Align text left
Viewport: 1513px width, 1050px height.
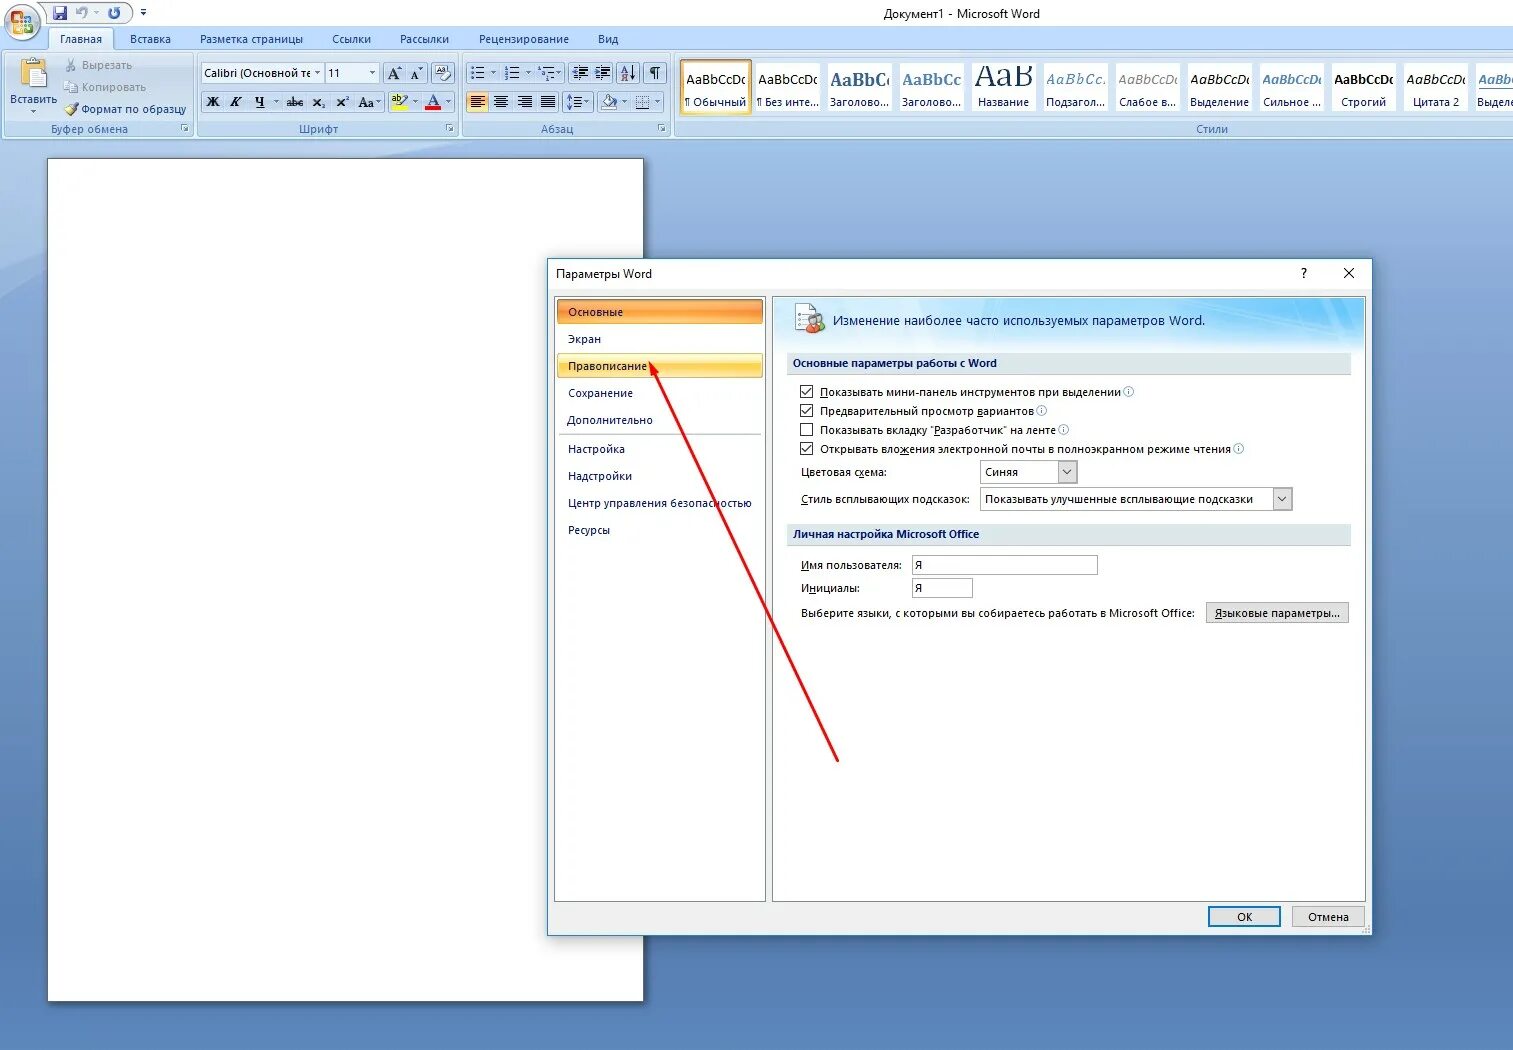click(478, 102)
